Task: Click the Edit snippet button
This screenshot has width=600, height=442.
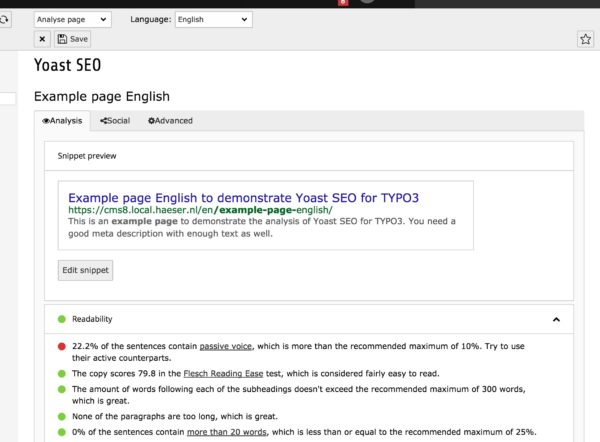Action: click(85, 270)
